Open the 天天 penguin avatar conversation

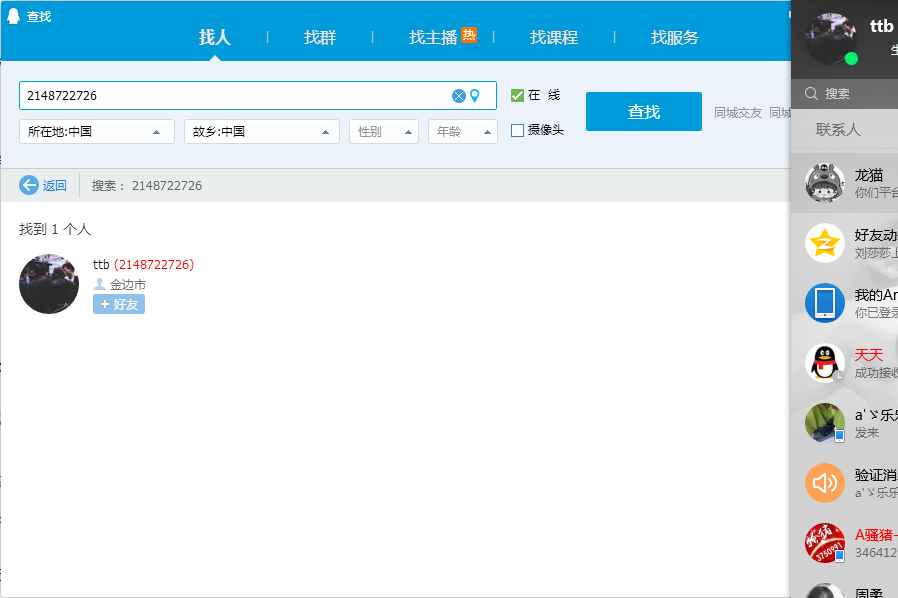(x=825, y=363)
